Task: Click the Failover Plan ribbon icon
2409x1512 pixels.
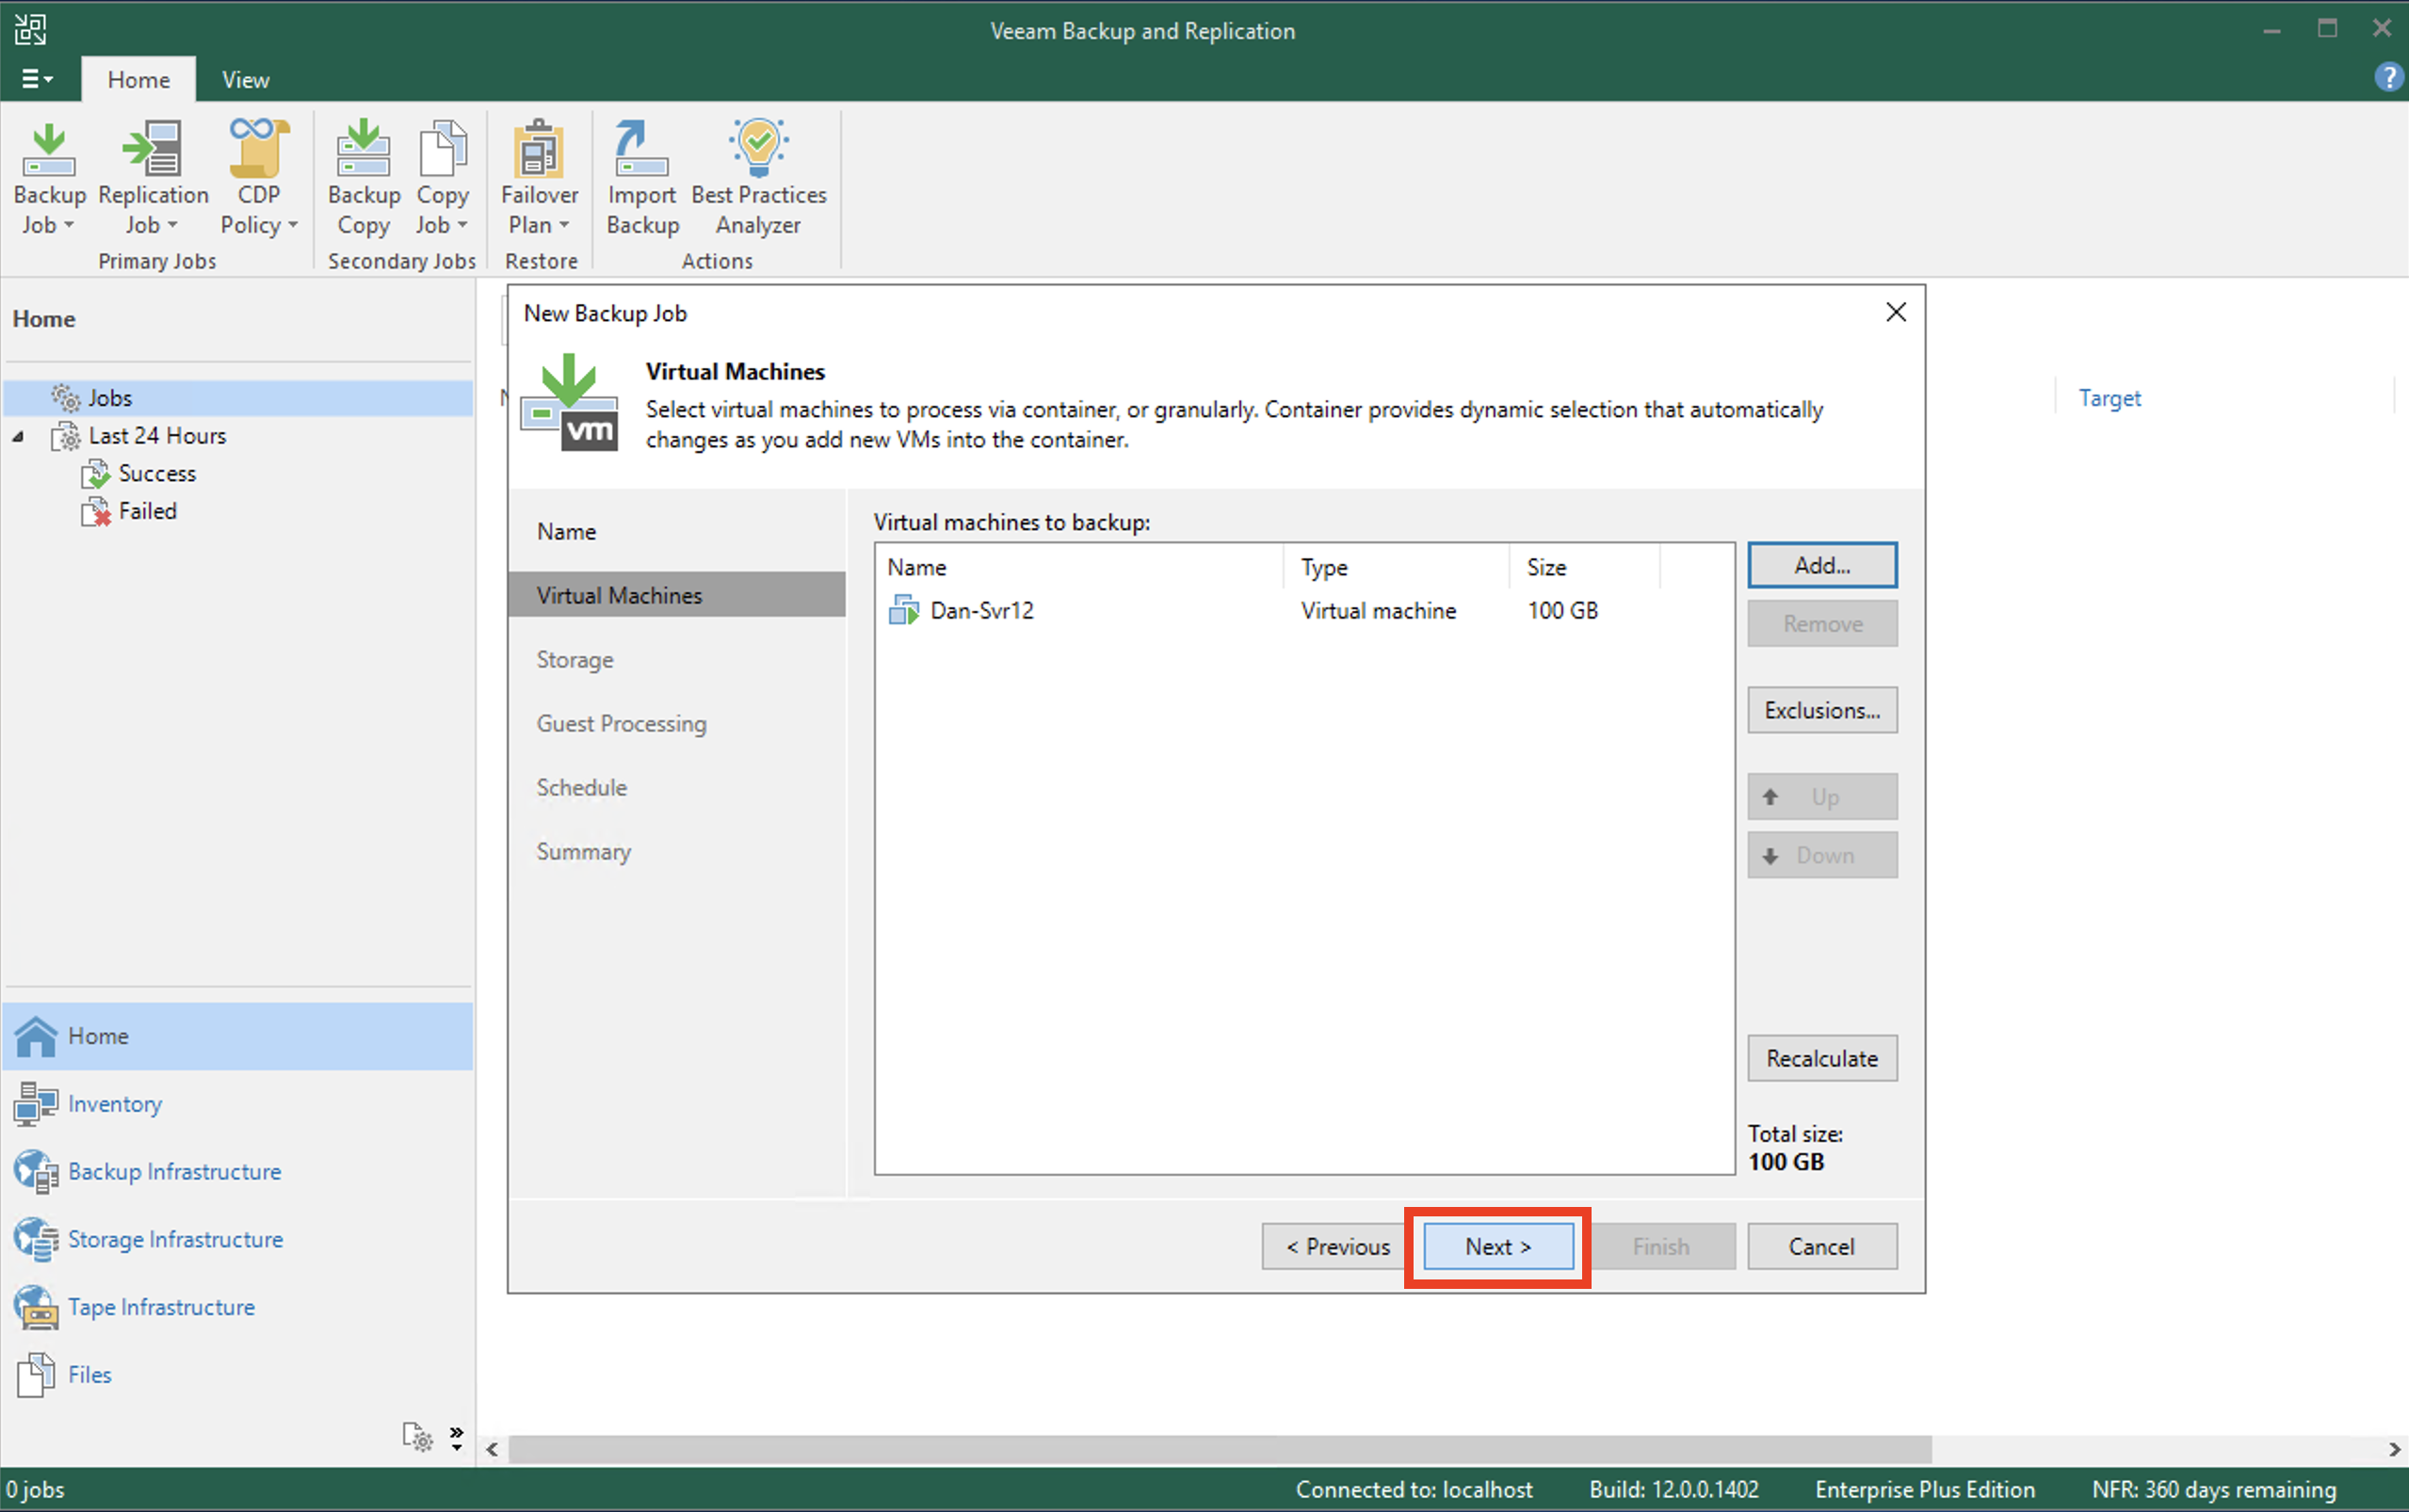Action: pos(539,149)
